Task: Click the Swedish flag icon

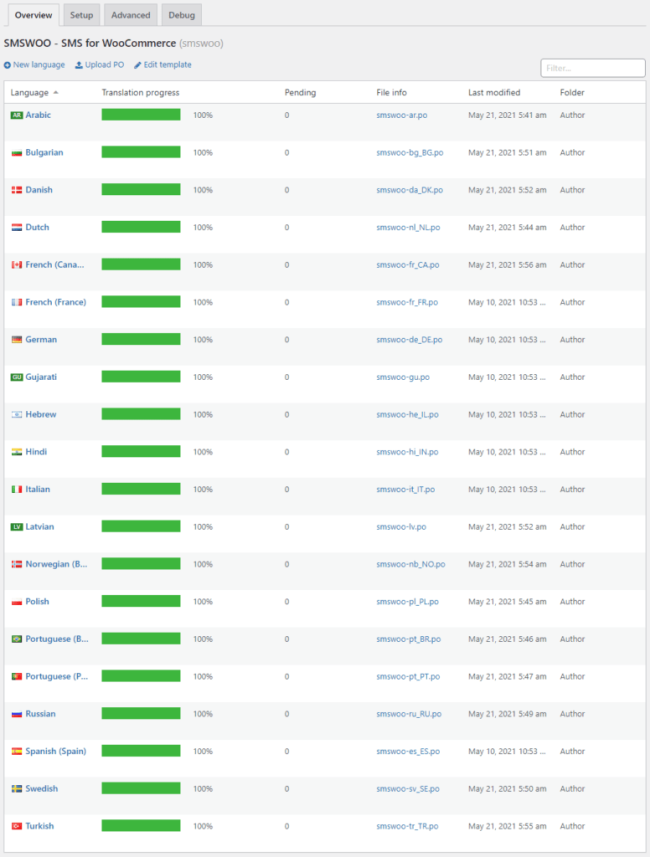Action: pos(16,789)
